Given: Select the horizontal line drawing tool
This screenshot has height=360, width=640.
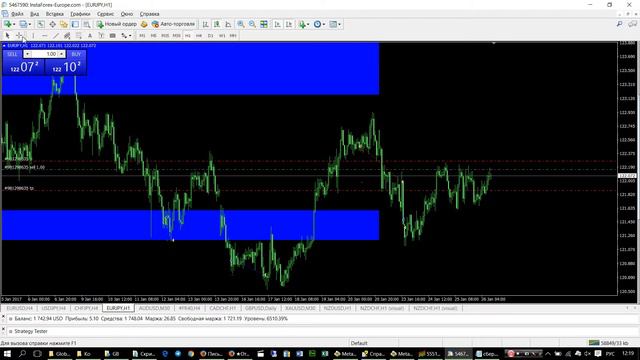Looking at the screenshot, I should pyautogui.click(x=44, y=36).
